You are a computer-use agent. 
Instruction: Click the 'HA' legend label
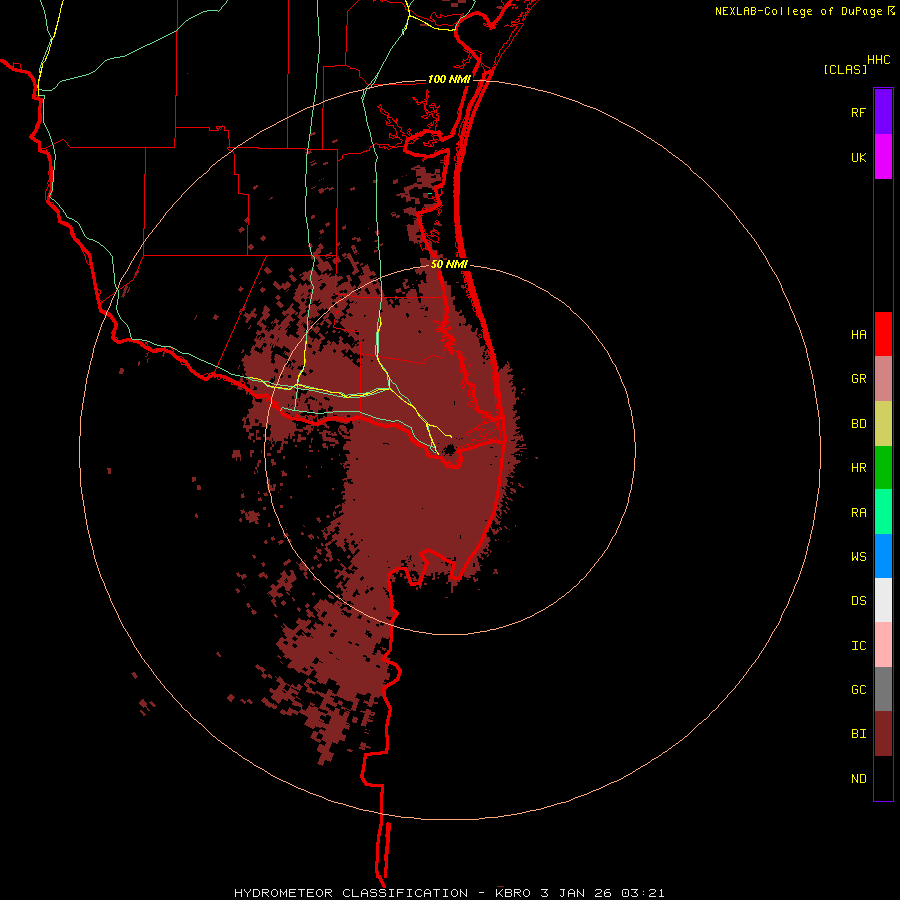coord(858,334)
